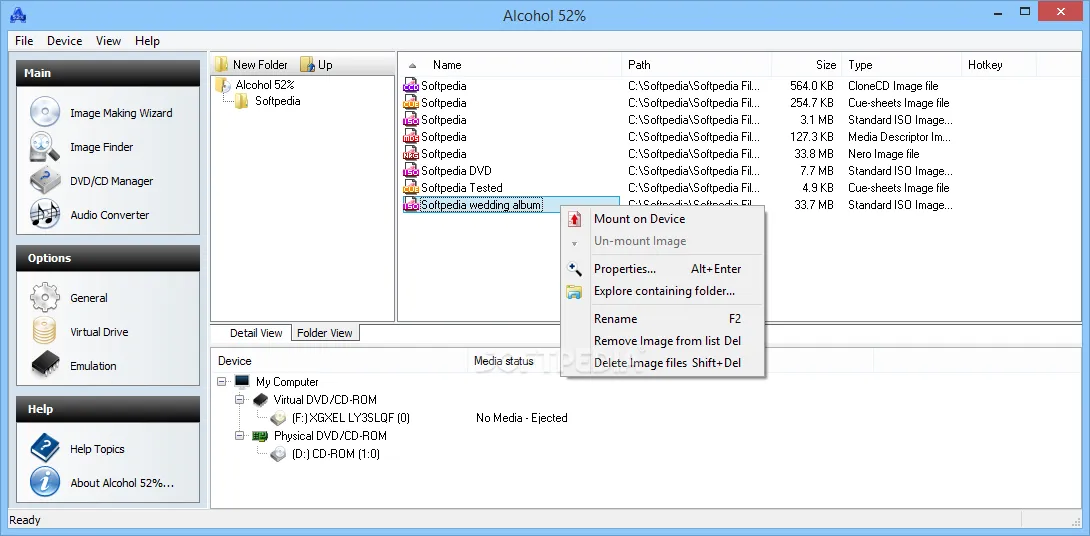
Task: Click the physical drive (D:) CD-ROM icon
Action: (279, 454)
